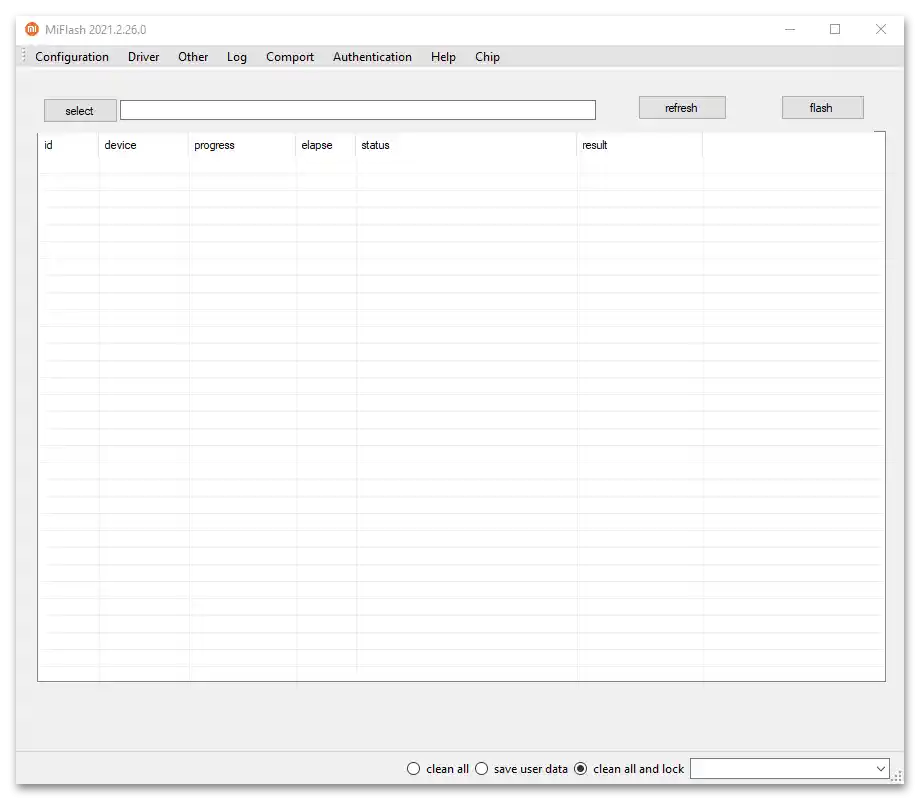Open the Other menu
This screenshot has height=800, width=920.
point(193,57)
